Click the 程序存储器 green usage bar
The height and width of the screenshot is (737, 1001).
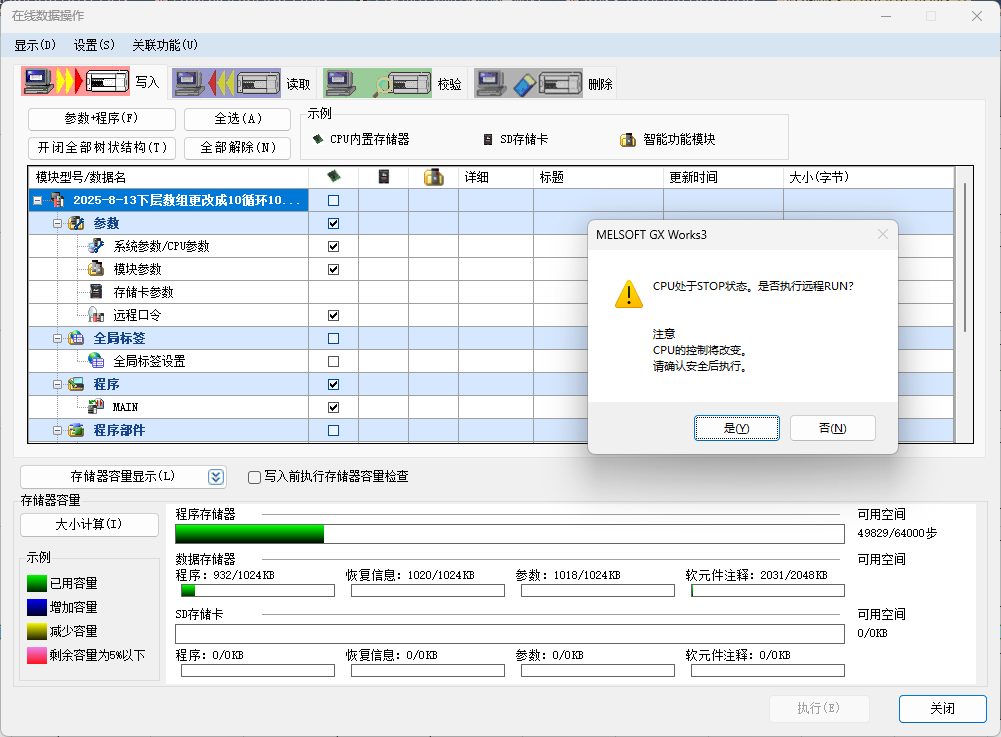click(249, 534)
